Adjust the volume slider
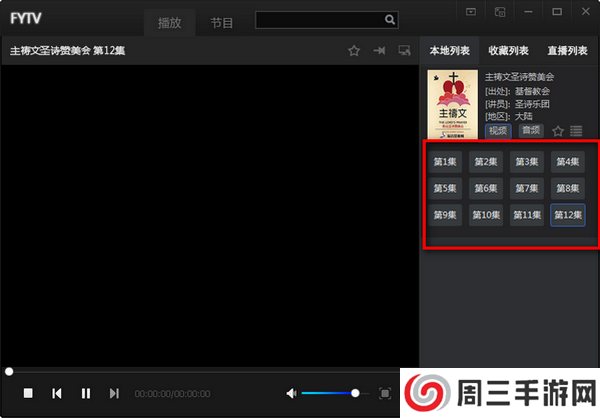Screen dimensions: 600x418 point(329,394)
